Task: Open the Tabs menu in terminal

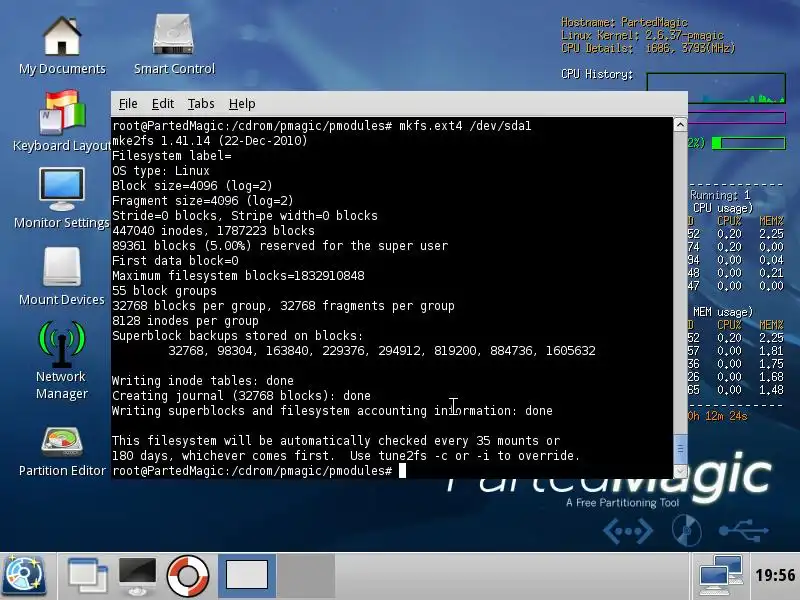Action: coord(201,104)
